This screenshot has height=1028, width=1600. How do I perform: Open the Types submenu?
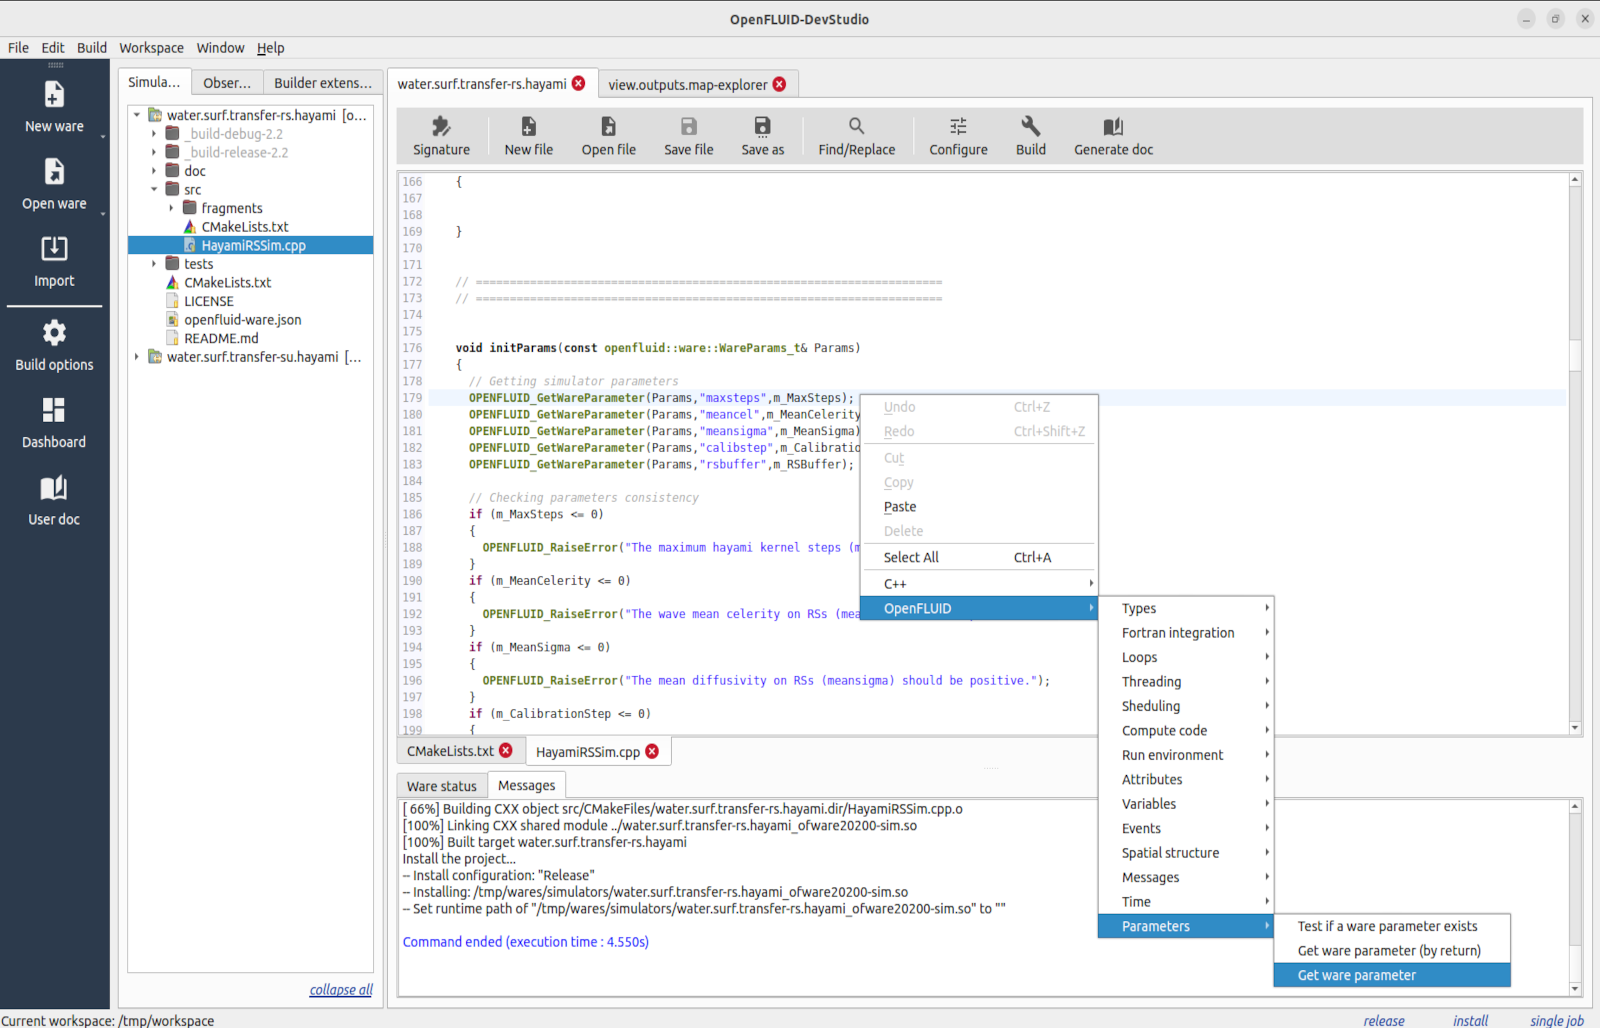pos(1185,608)
